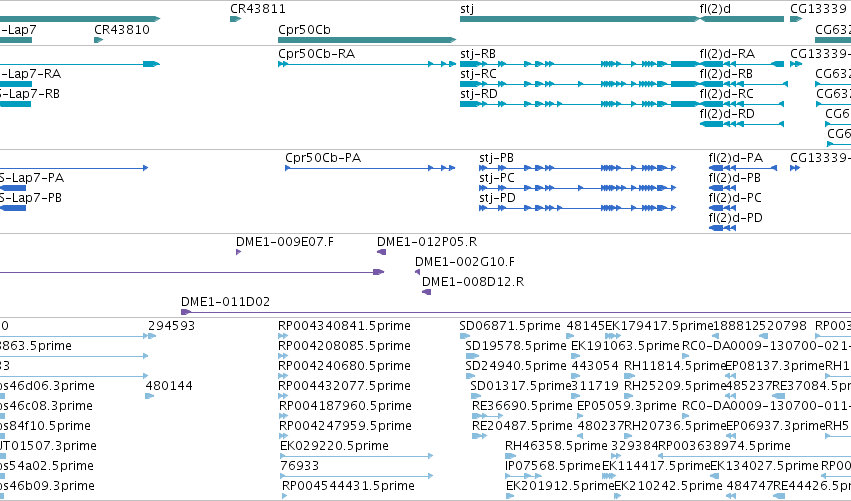Click the fl(2)d-PC CDS label
851x501 pixels.
[x=735, y=198]
